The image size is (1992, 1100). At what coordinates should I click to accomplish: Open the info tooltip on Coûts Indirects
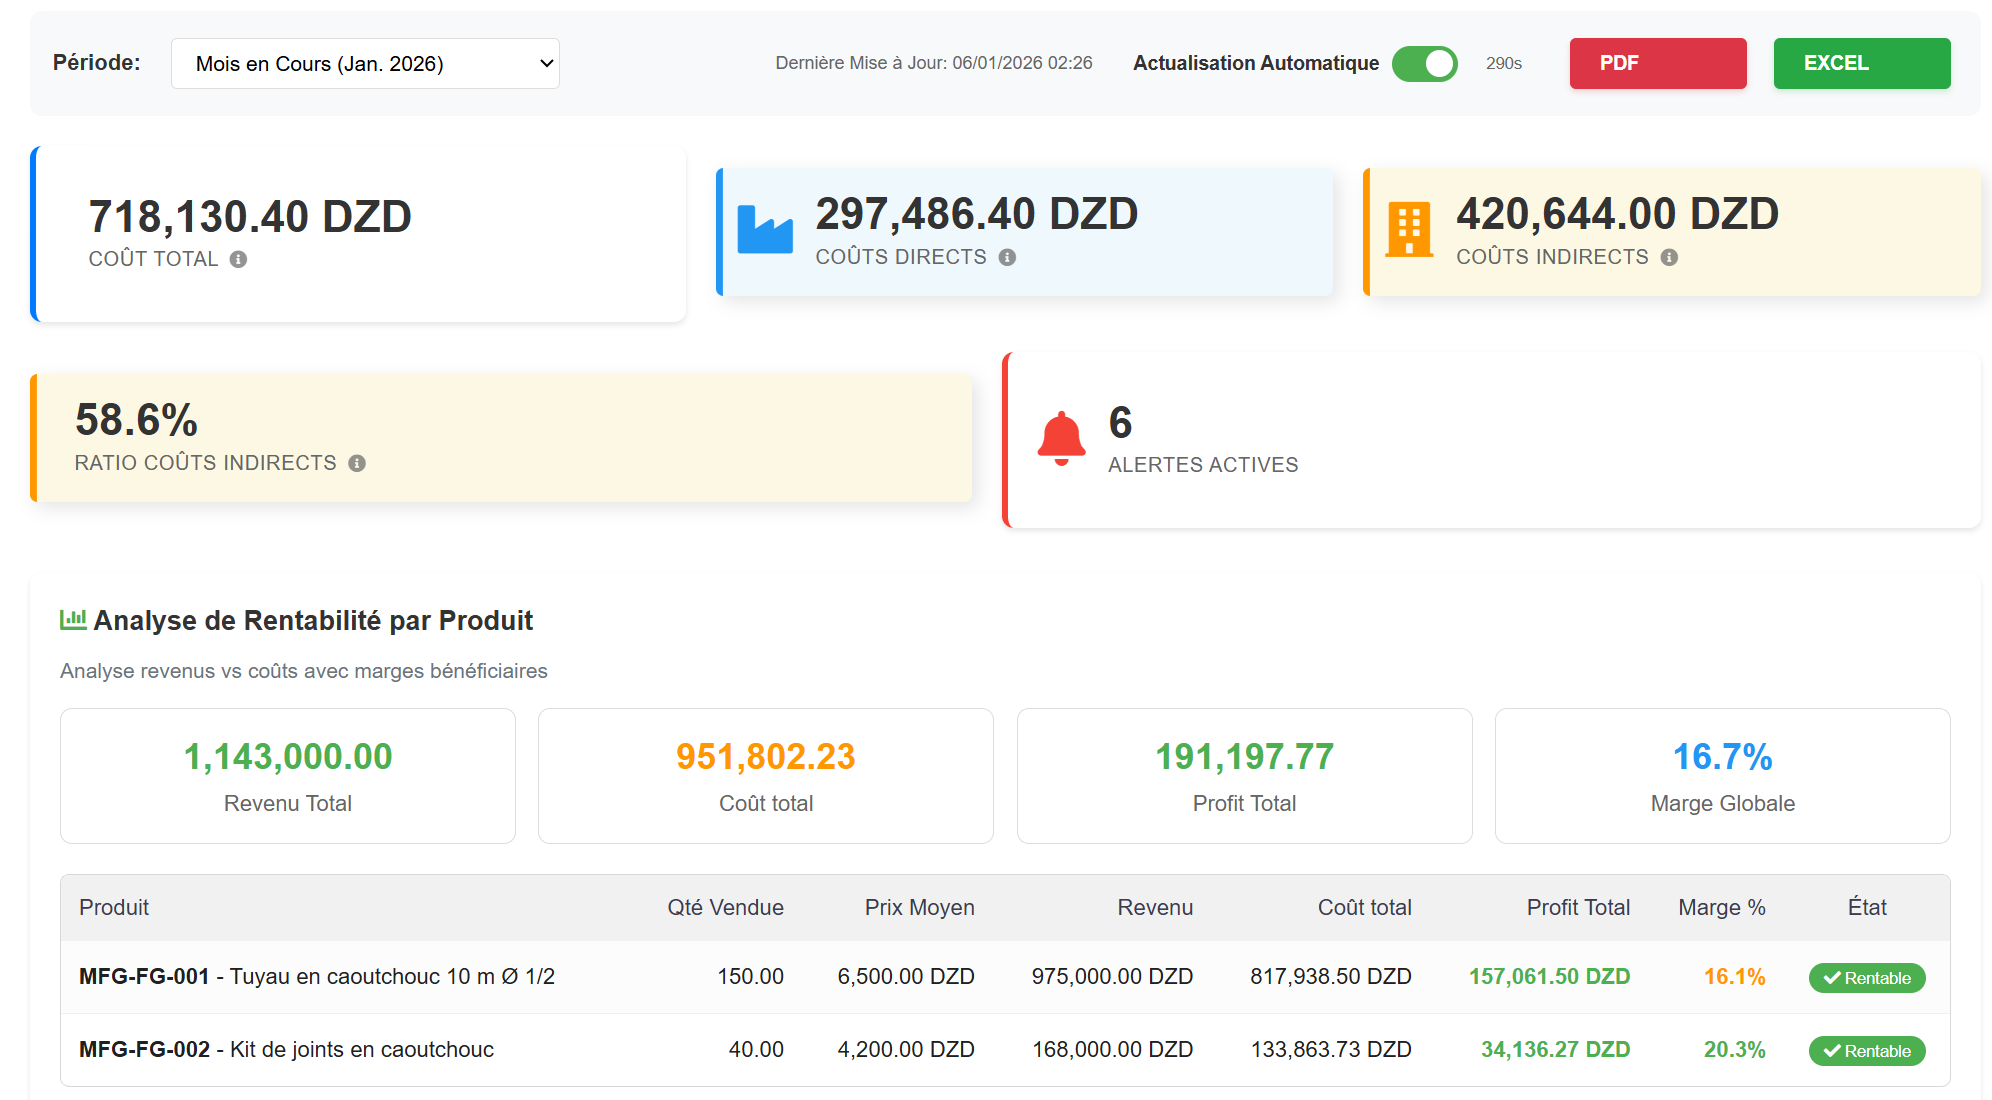pyautogui.click(x=1668, y=257)
